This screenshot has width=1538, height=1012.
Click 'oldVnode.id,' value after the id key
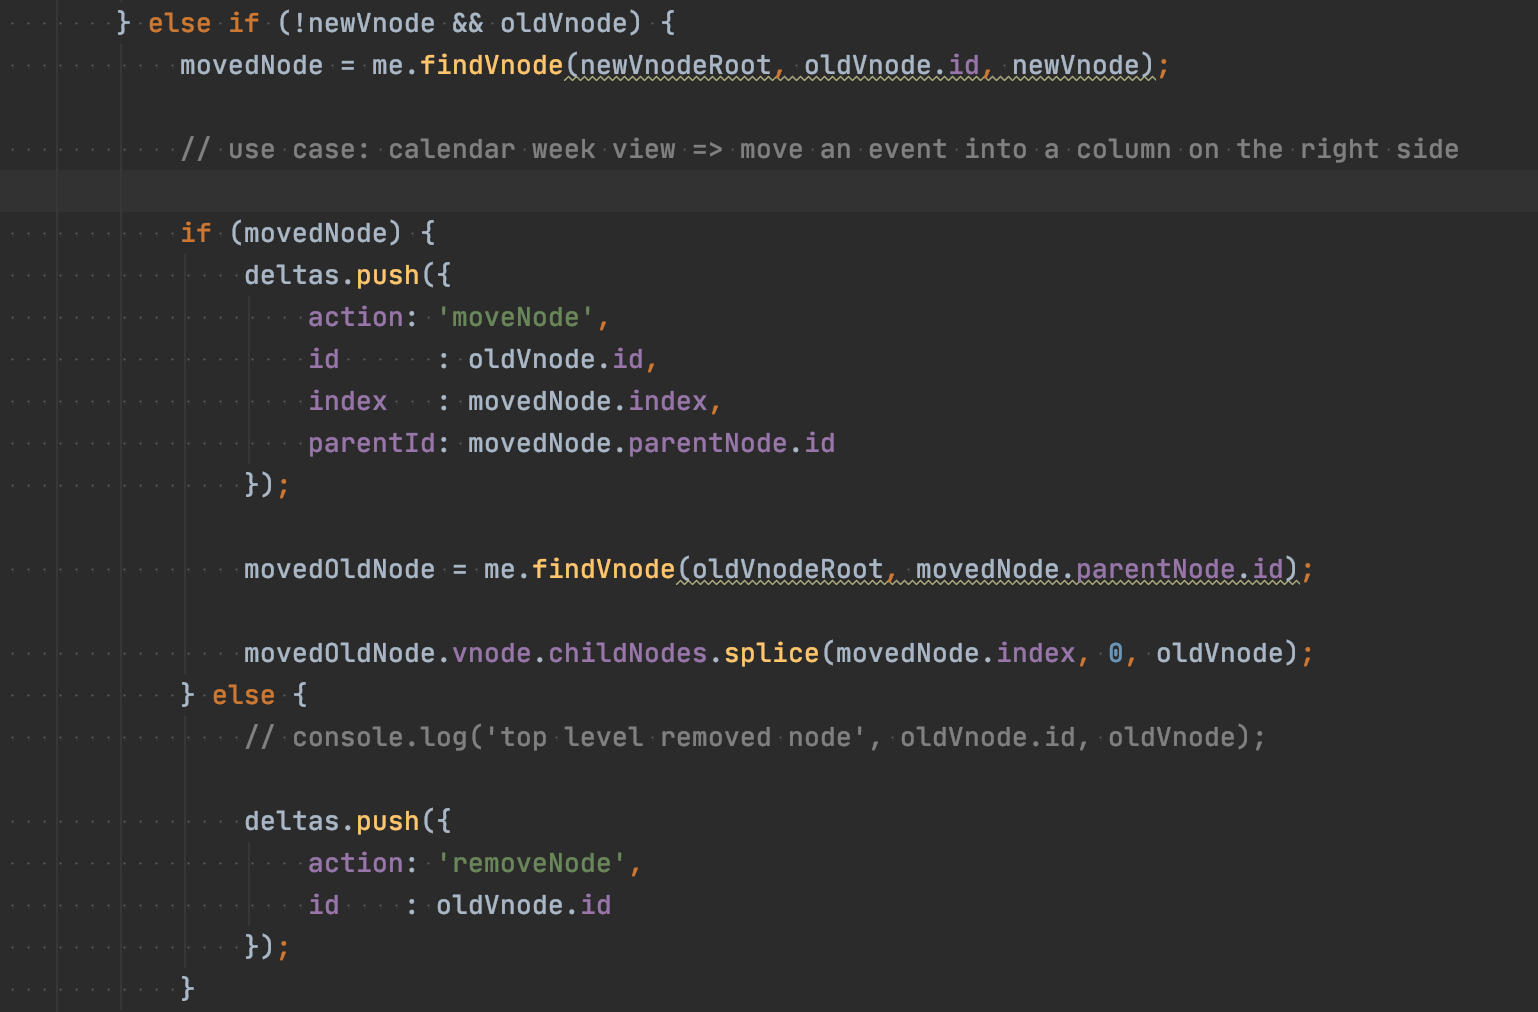click(563, 359)
